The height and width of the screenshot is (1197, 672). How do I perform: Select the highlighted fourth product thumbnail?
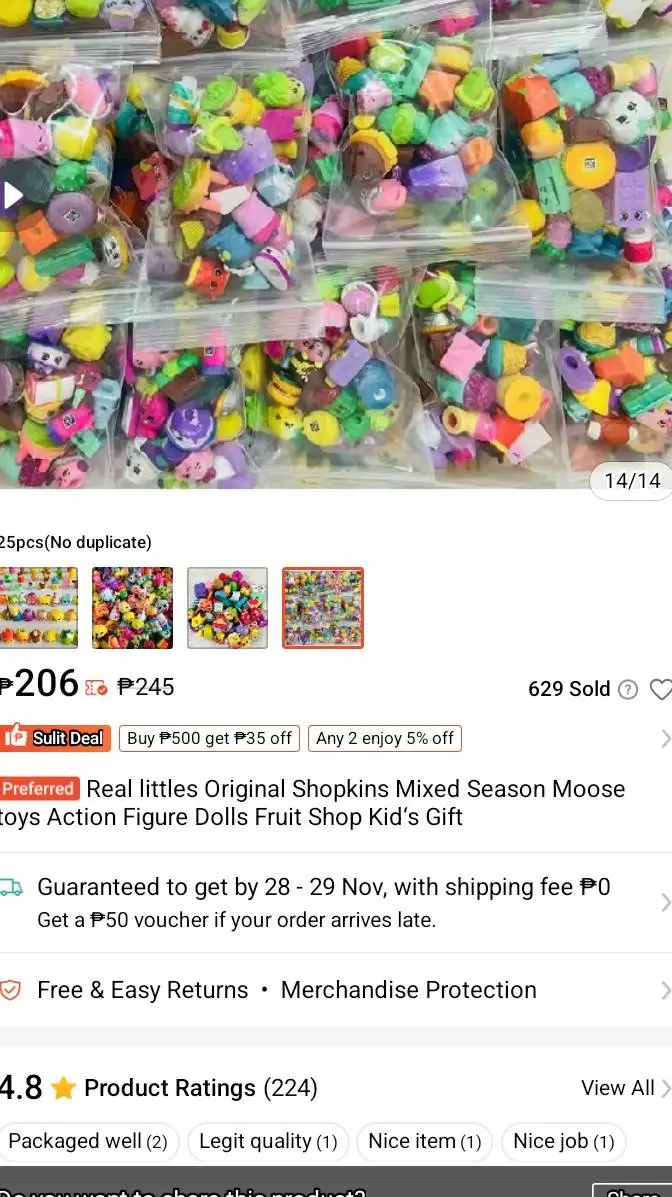point(323,608)
